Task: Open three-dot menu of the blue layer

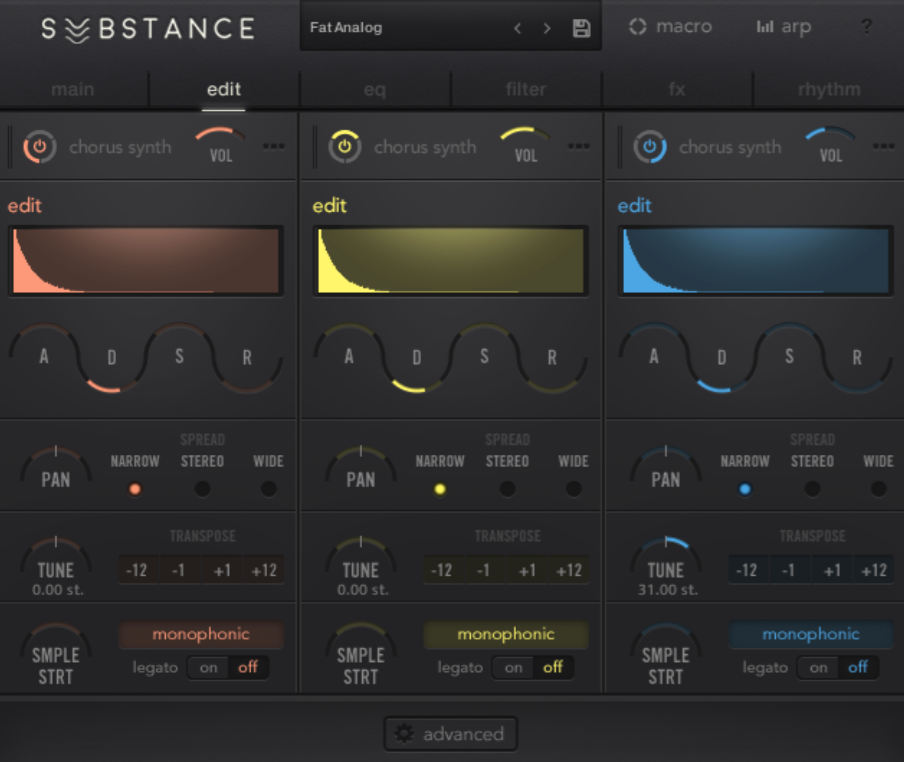Action: [883, 146]
